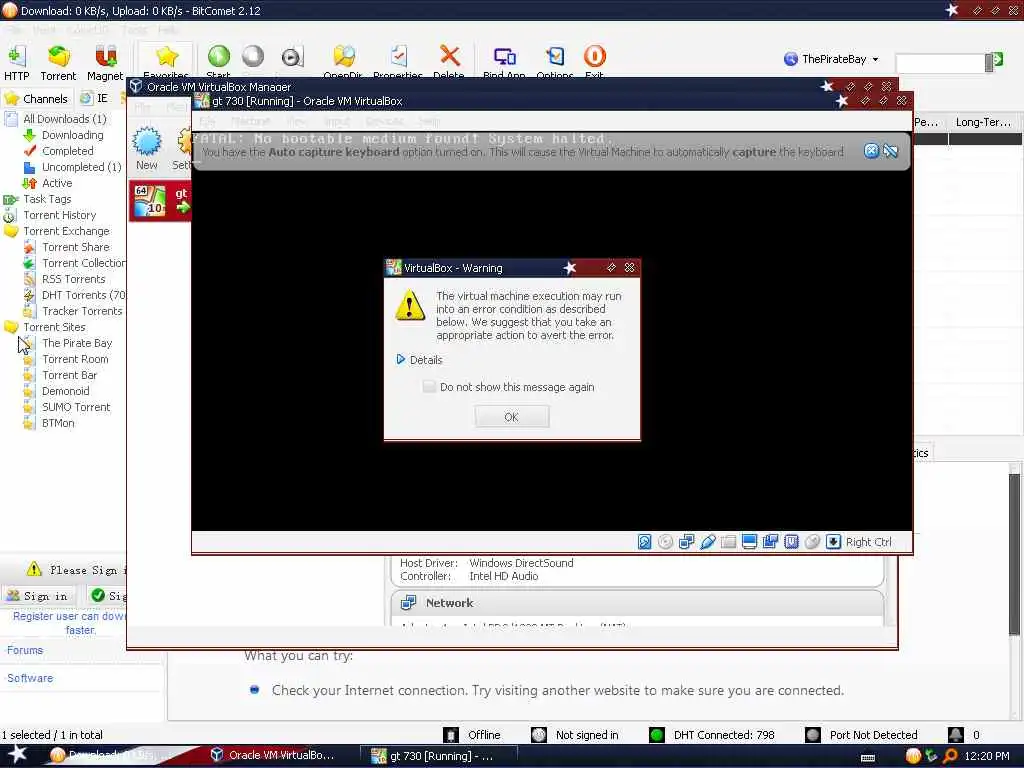Select the Active filter in sidebar

point(57,184)
